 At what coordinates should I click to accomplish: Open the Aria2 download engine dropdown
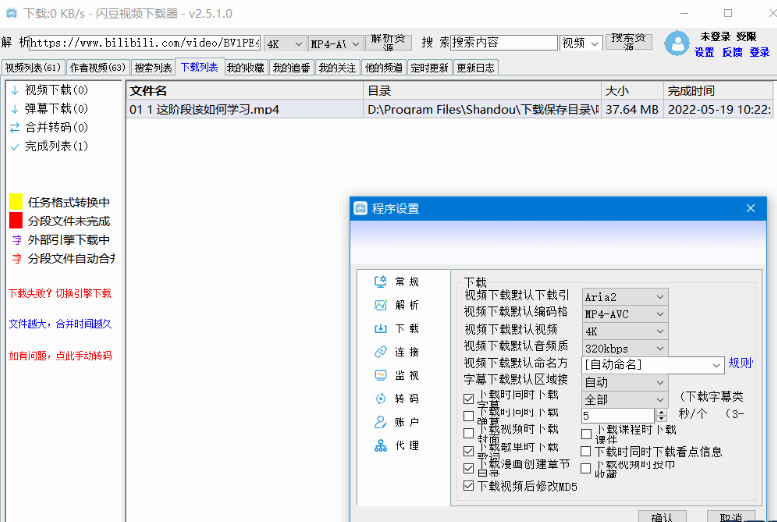[624, 297]
